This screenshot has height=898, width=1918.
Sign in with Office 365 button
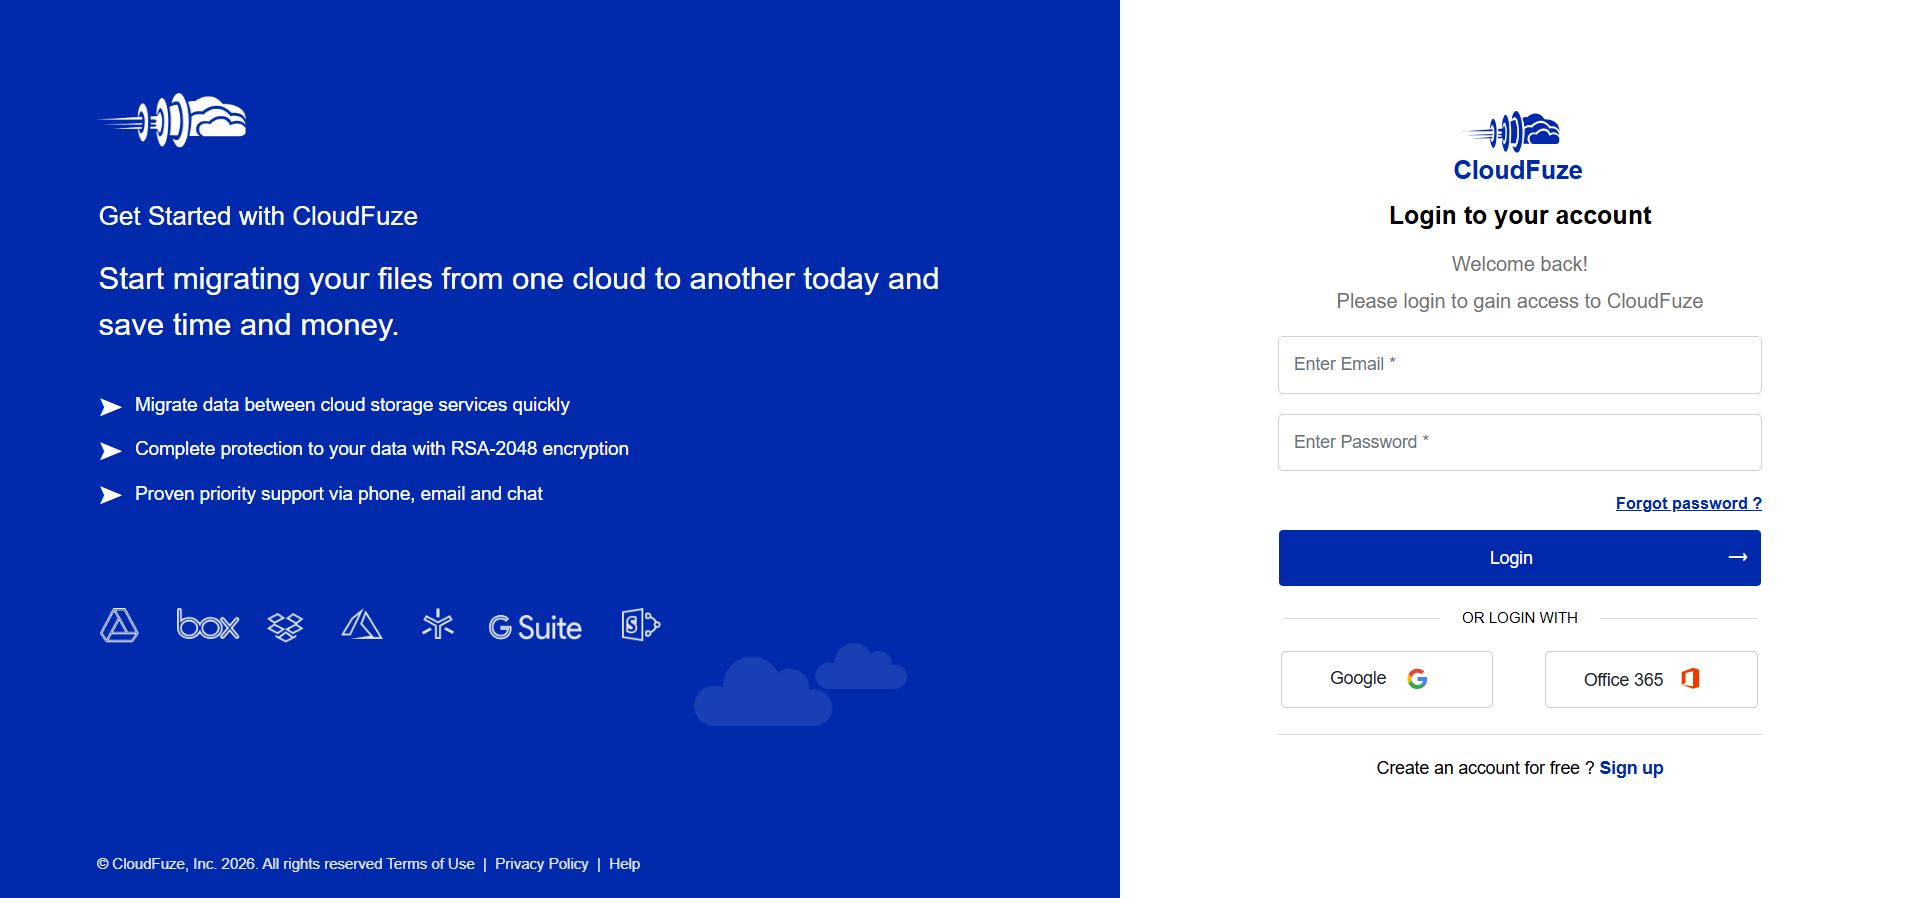1650,679
